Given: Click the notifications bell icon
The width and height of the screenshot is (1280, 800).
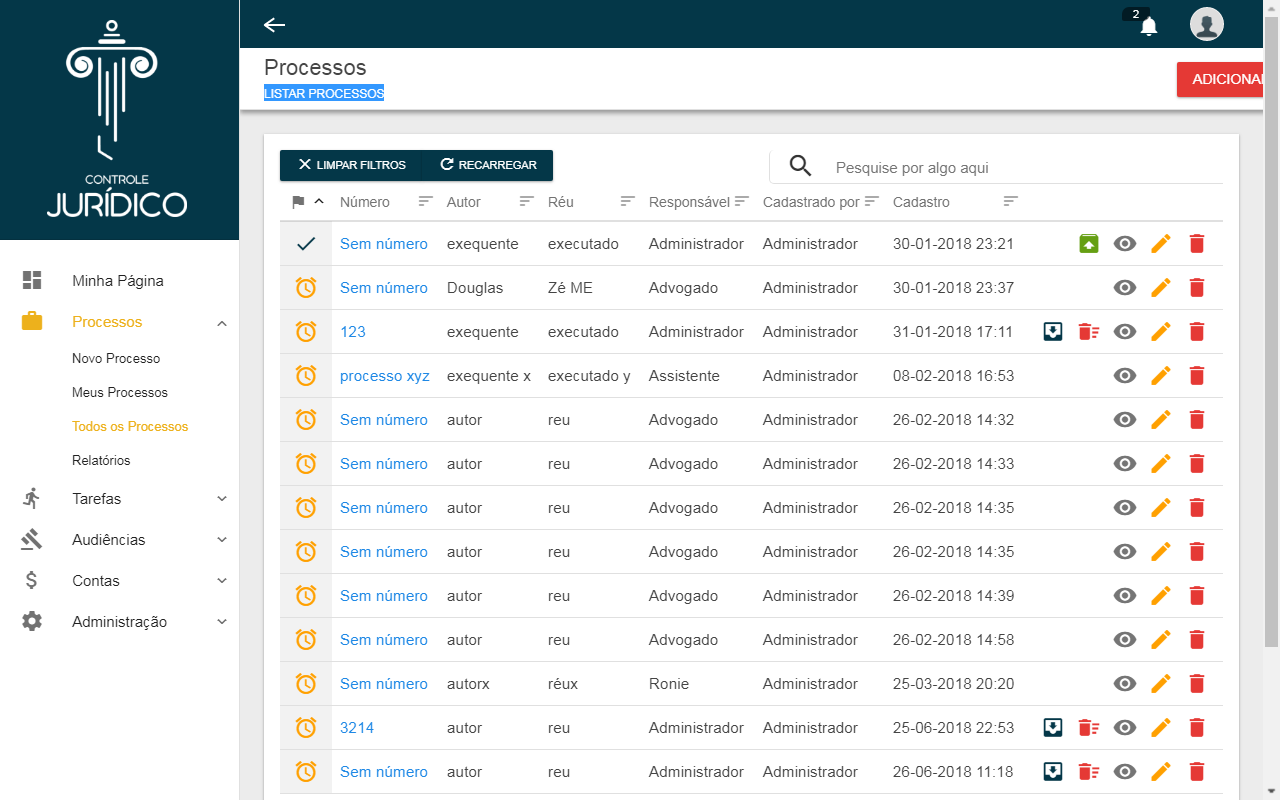Looking at the screenshot, I should coord(1148,26).
